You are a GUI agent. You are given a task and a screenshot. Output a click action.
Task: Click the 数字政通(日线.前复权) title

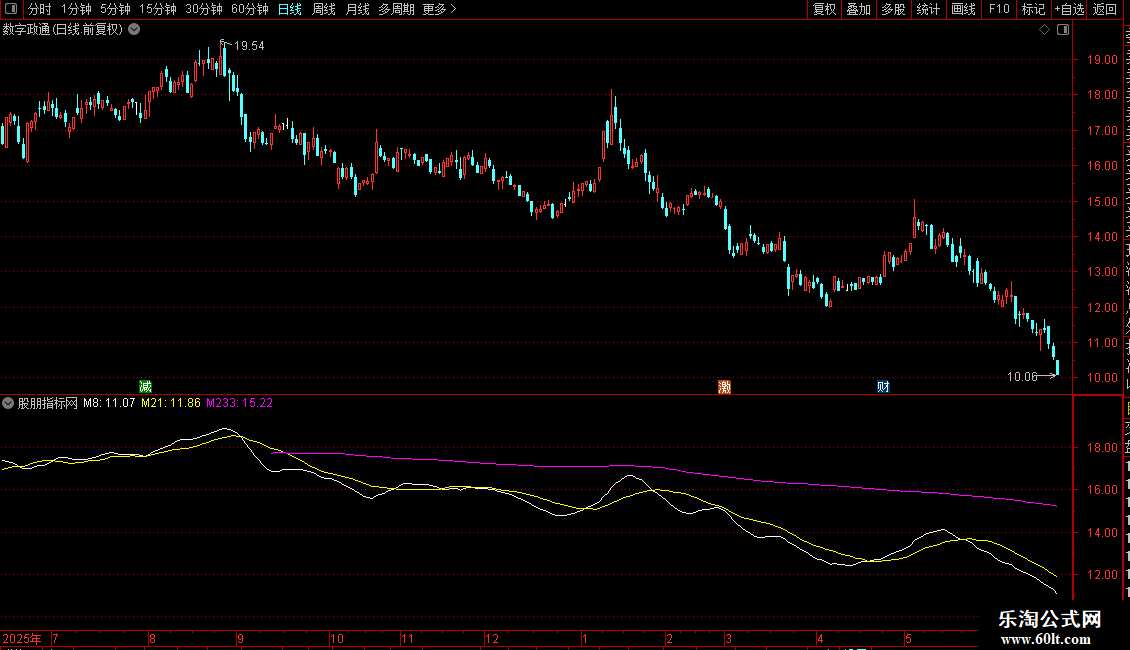click(x=63, y=30)
